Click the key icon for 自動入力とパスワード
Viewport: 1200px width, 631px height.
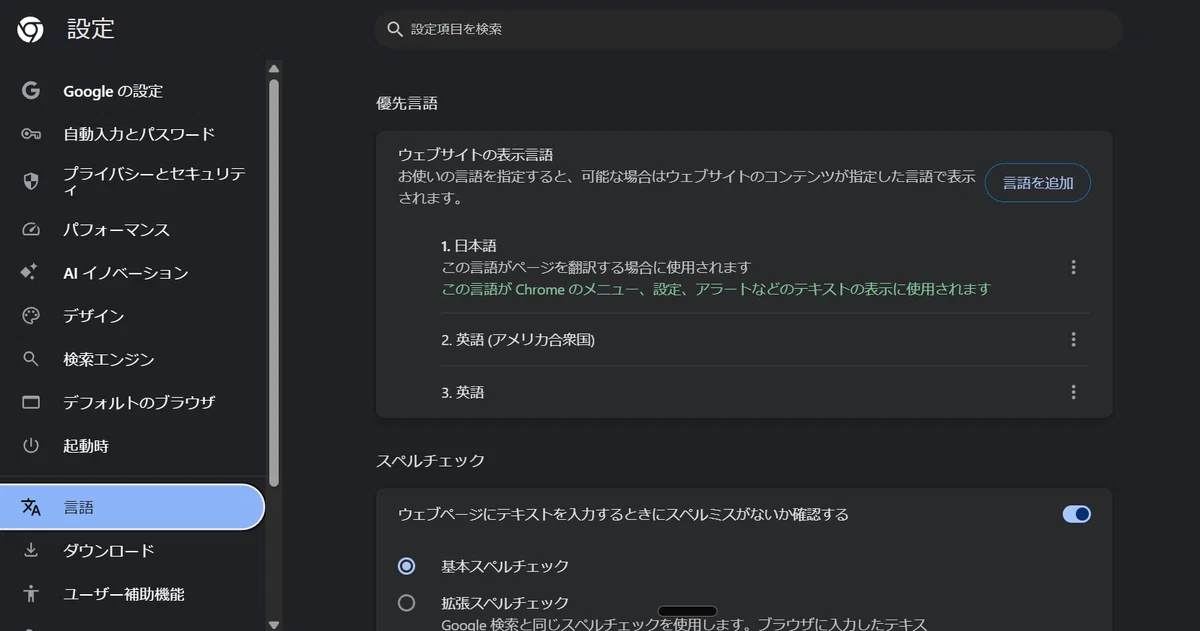[x=31, y=134]
